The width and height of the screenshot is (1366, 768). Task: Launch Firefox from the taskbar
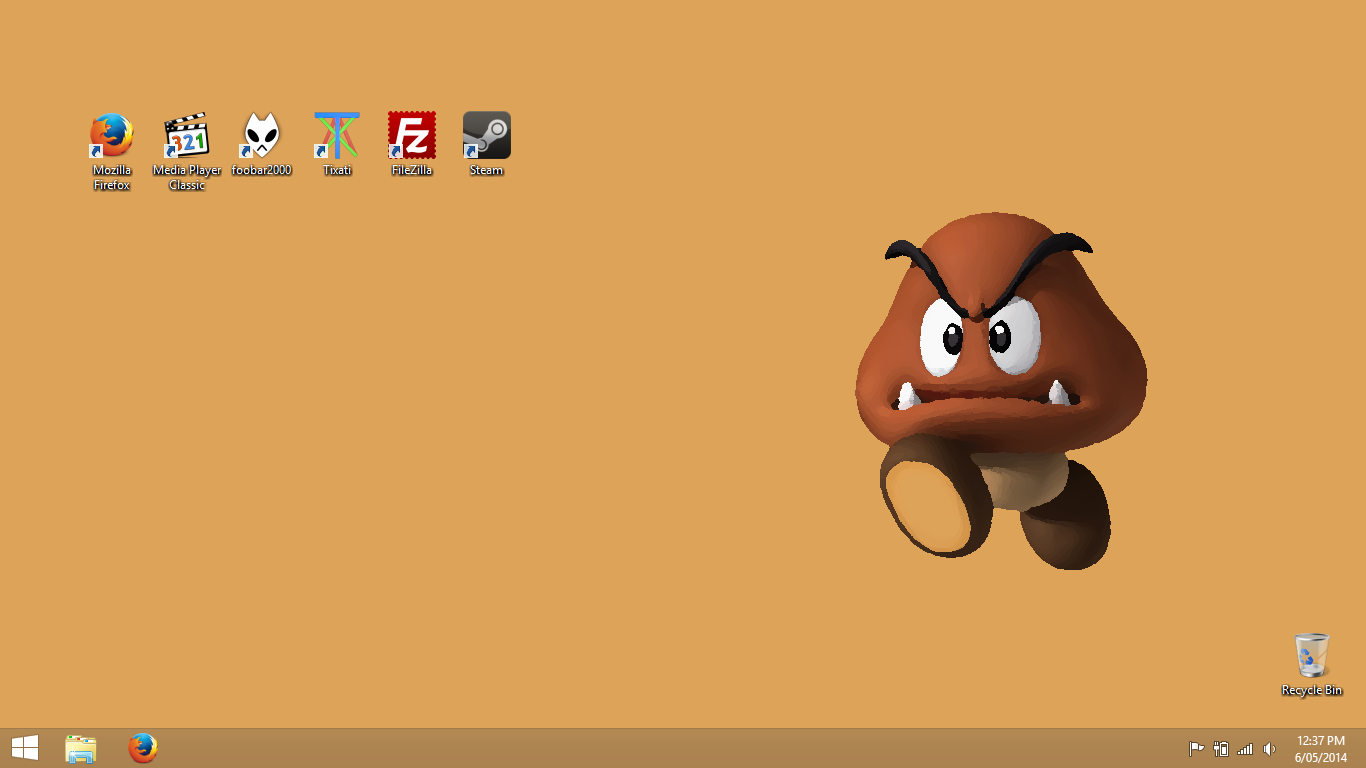click(143, 748)
